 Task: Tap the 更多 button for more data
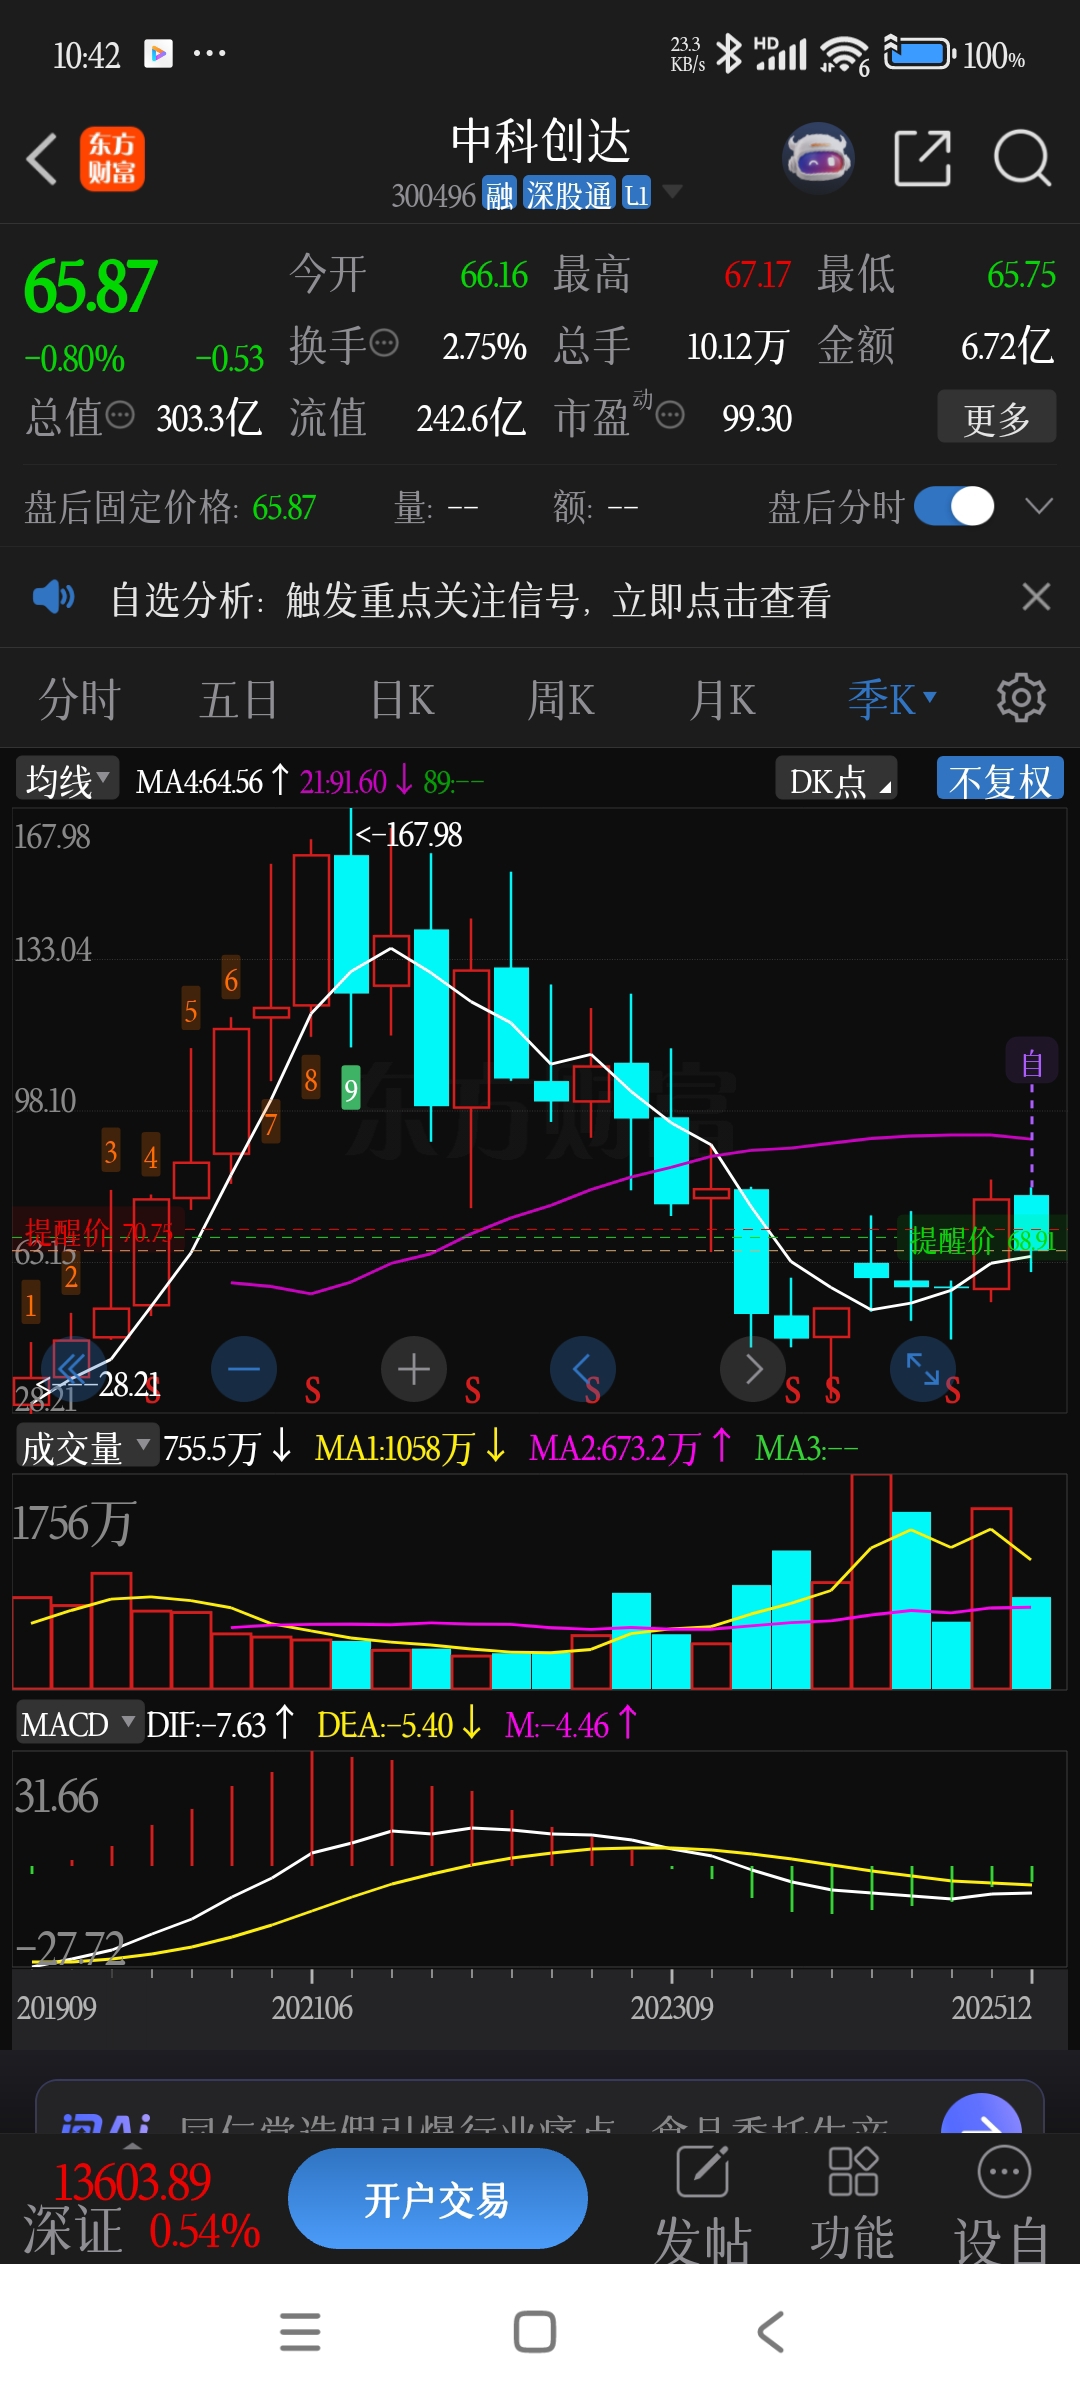tap(996, 417)
